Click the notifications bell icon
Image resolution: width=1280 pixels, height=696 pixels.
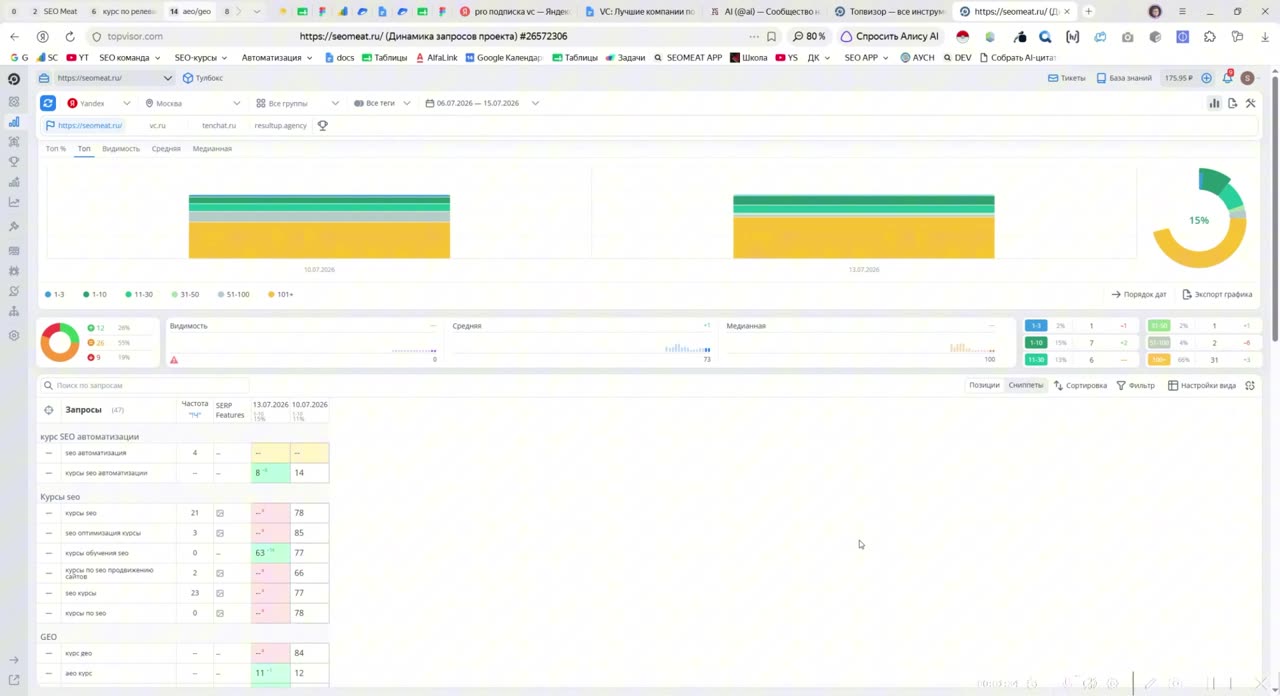pyautogui.click(x=1228, y=78)
